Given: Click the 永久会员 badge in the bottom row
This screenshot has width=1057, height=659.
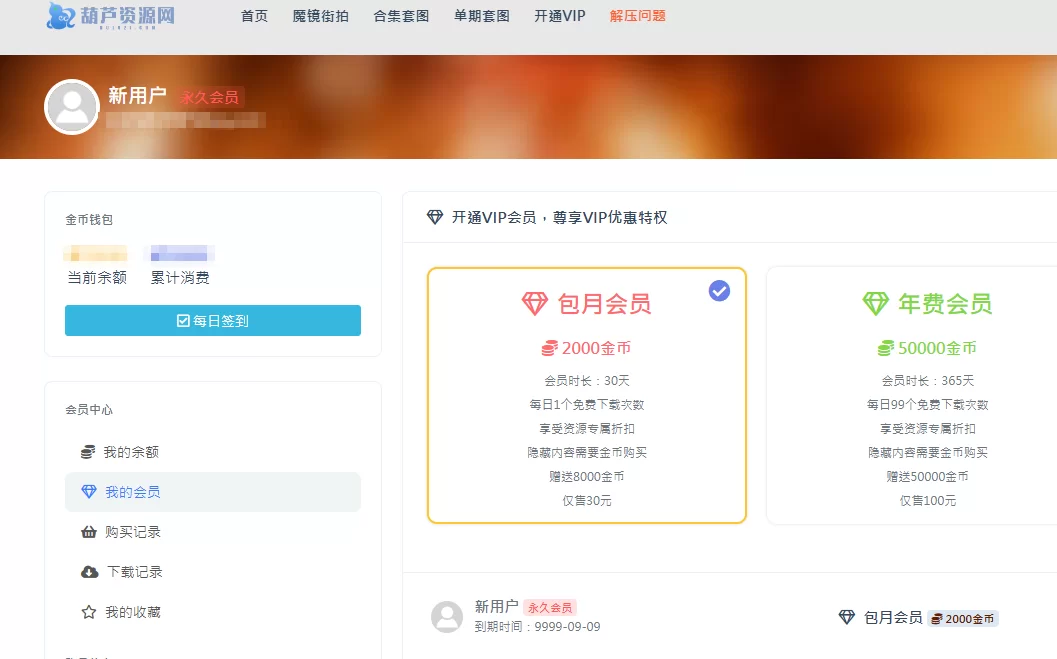Looking at the screenshot, I should (x=550, y=608).
